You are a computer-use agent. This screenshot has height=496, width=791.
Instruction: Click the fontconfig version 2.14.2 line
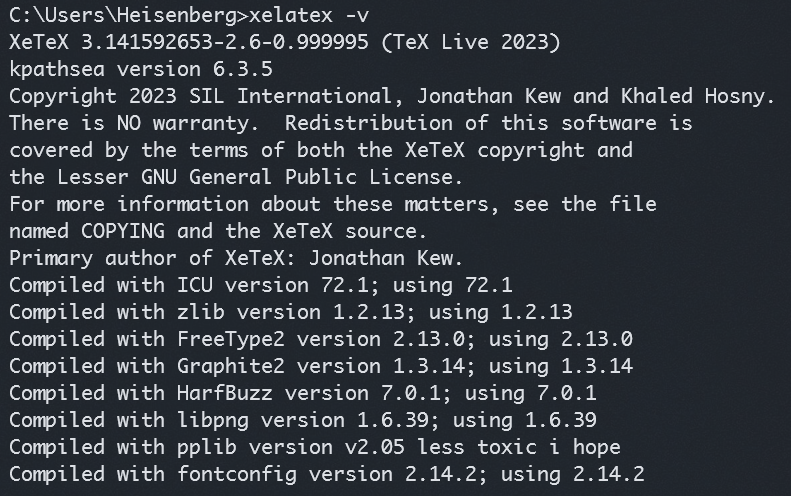coord(327,474)
